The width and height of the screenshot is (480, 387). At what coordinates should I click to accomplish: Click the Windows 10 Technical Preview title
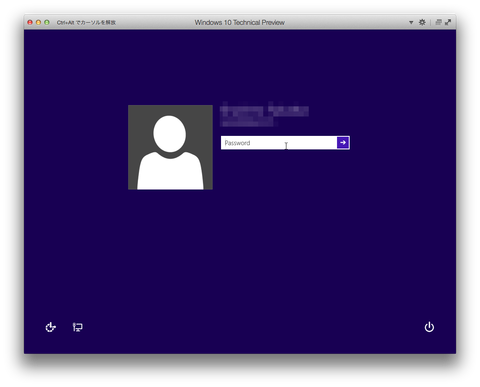pyautogui.click(x=240, y=22)
